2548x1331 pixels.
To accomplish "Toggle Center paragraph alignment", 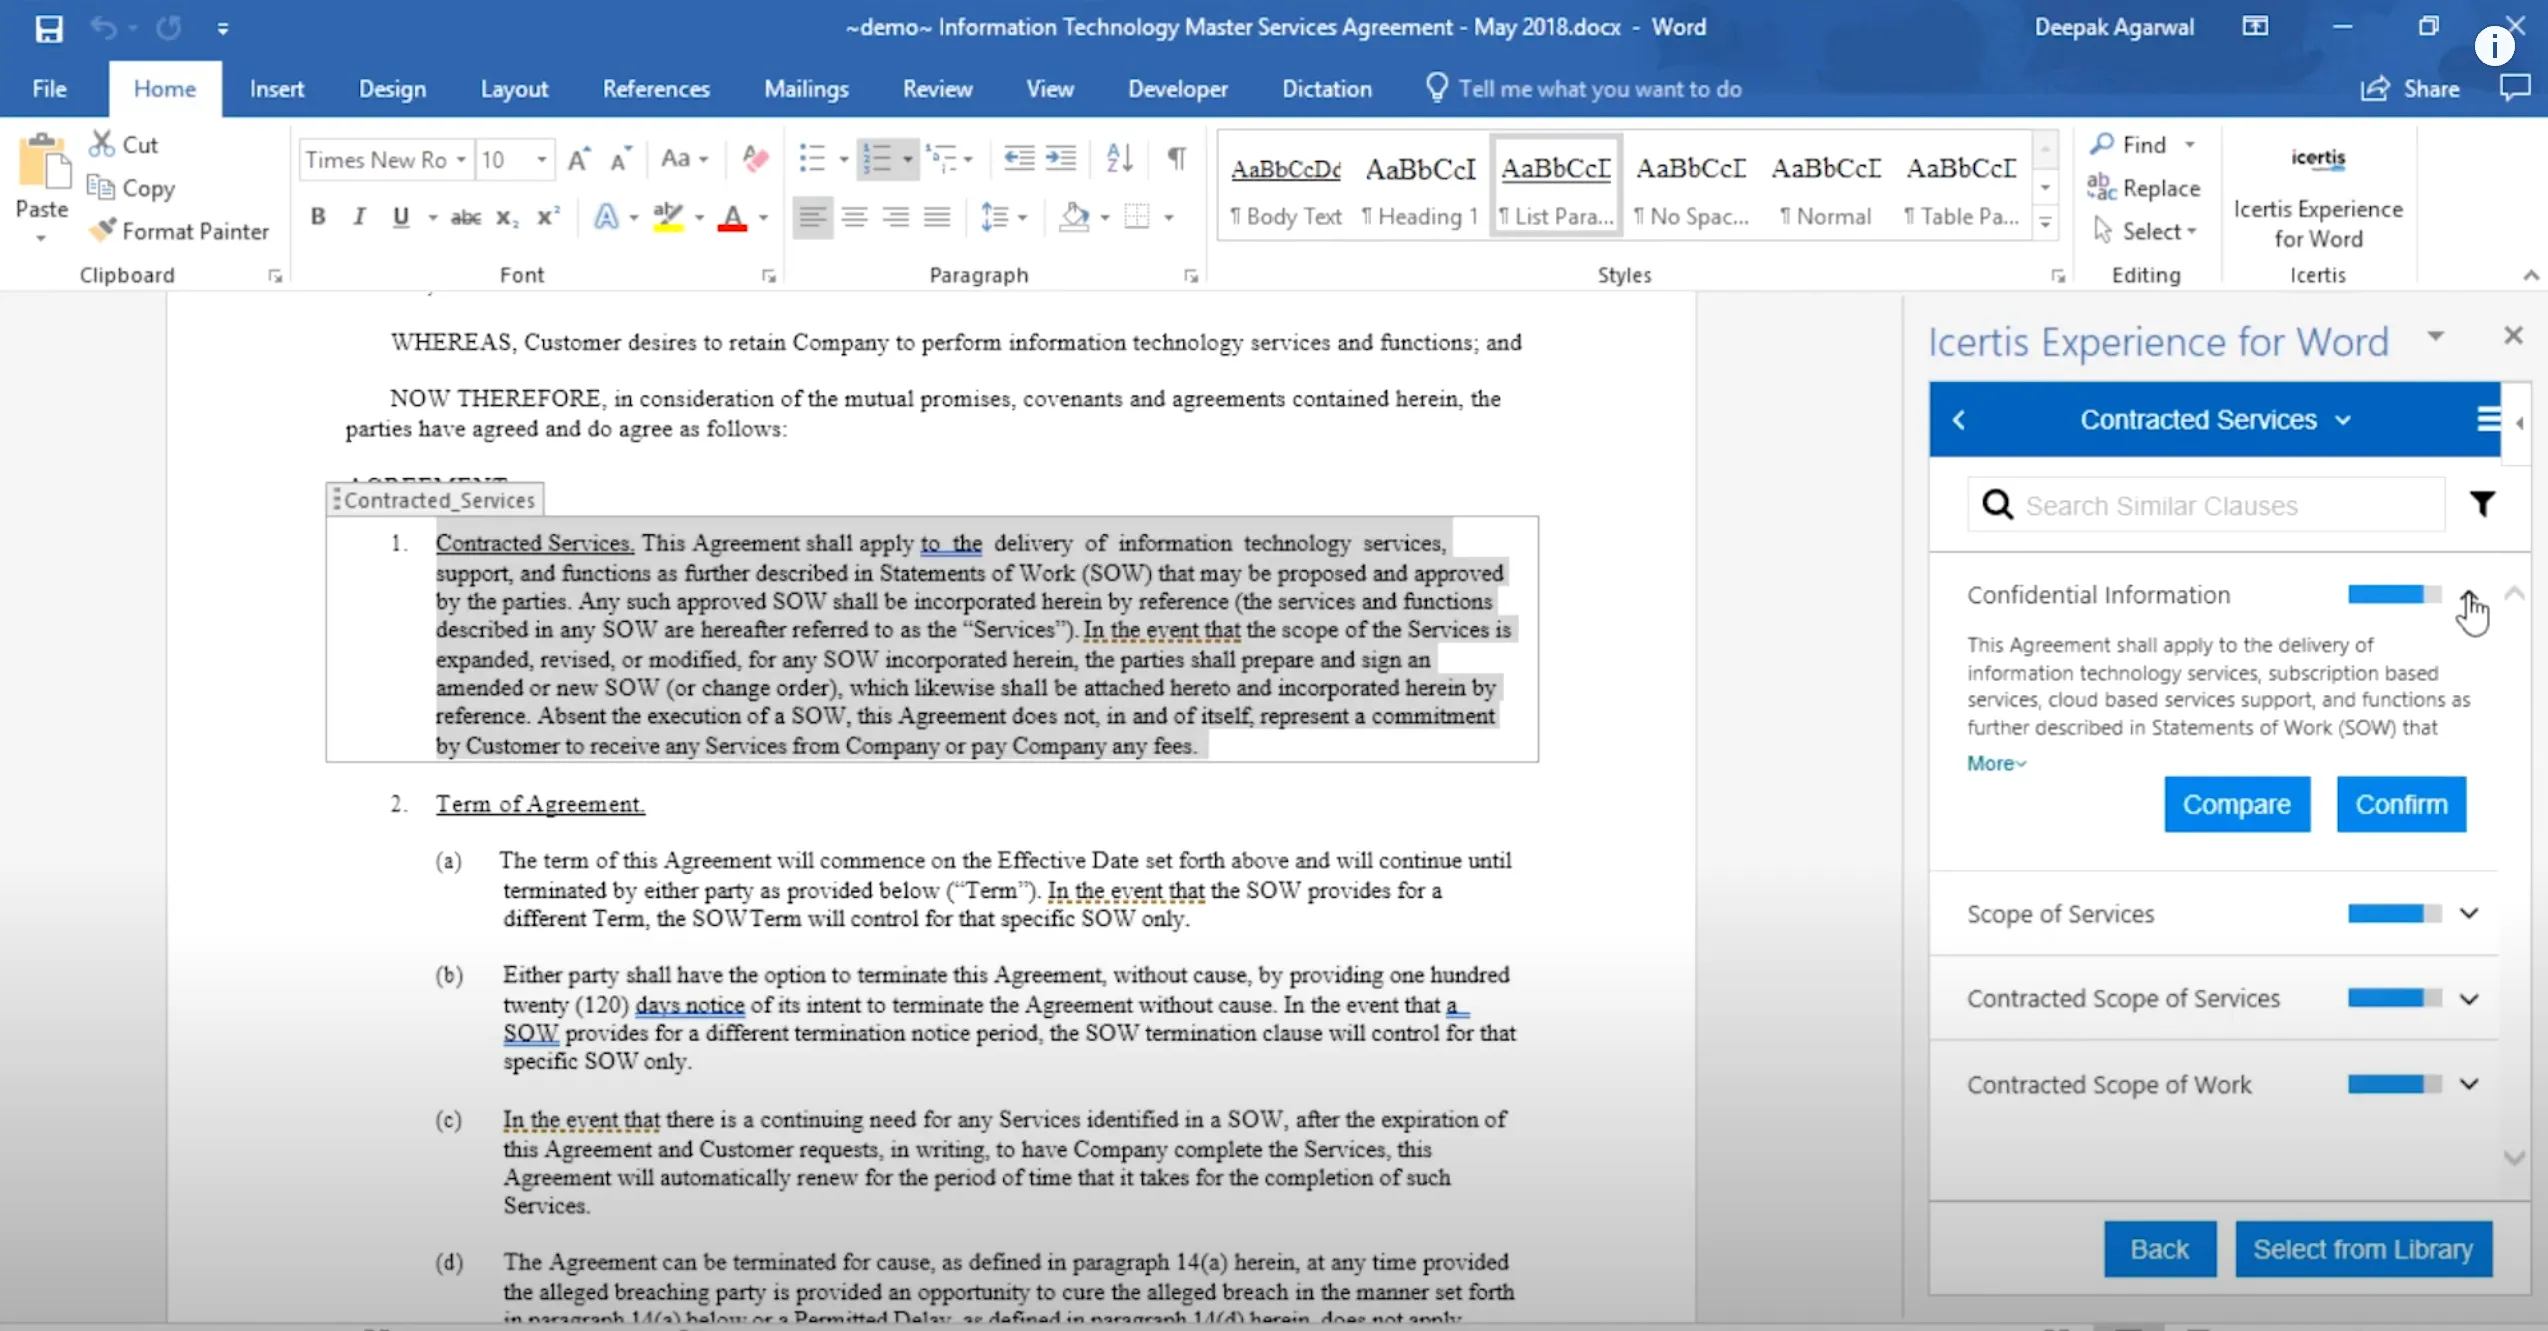I will tap(854, 216).
